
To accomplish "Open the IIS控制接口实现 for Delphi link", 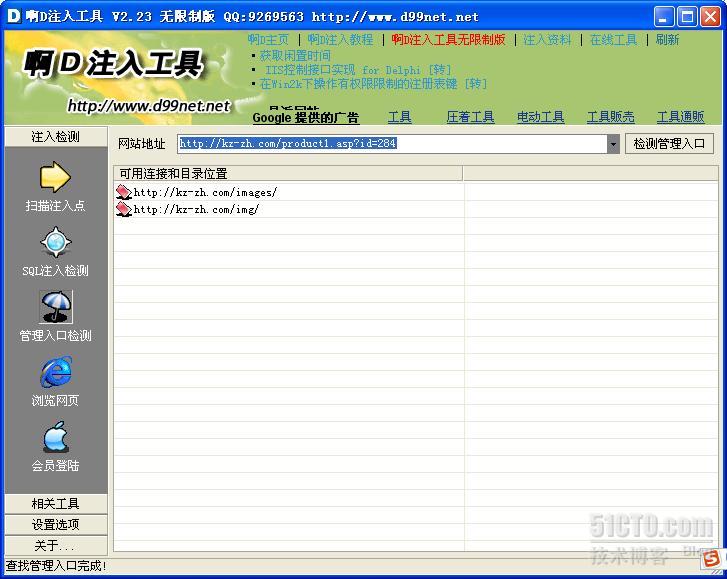I will 357,70.
